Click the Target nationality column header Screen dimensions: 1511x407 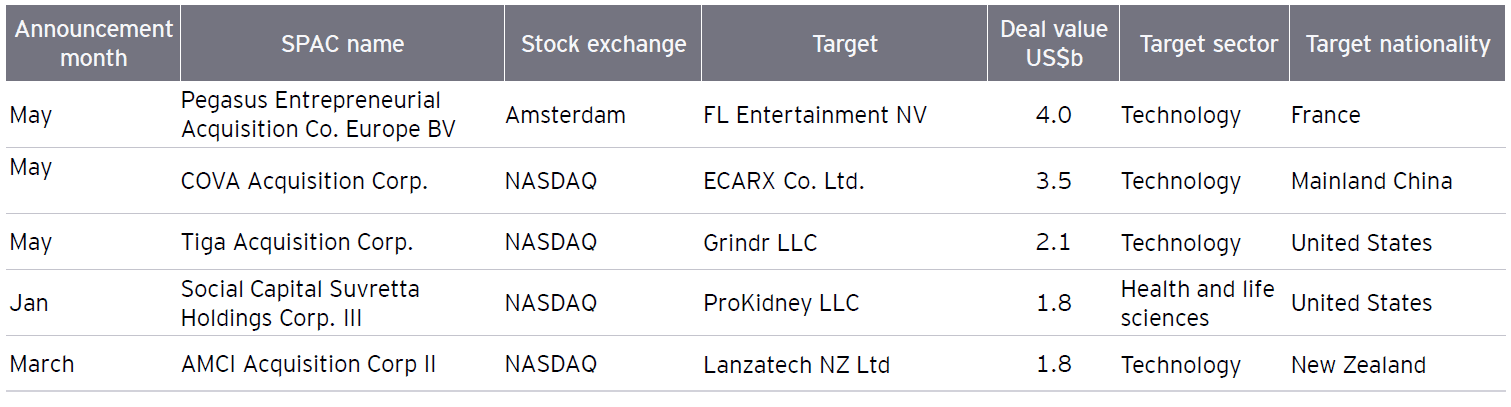tap(1397, 44)
